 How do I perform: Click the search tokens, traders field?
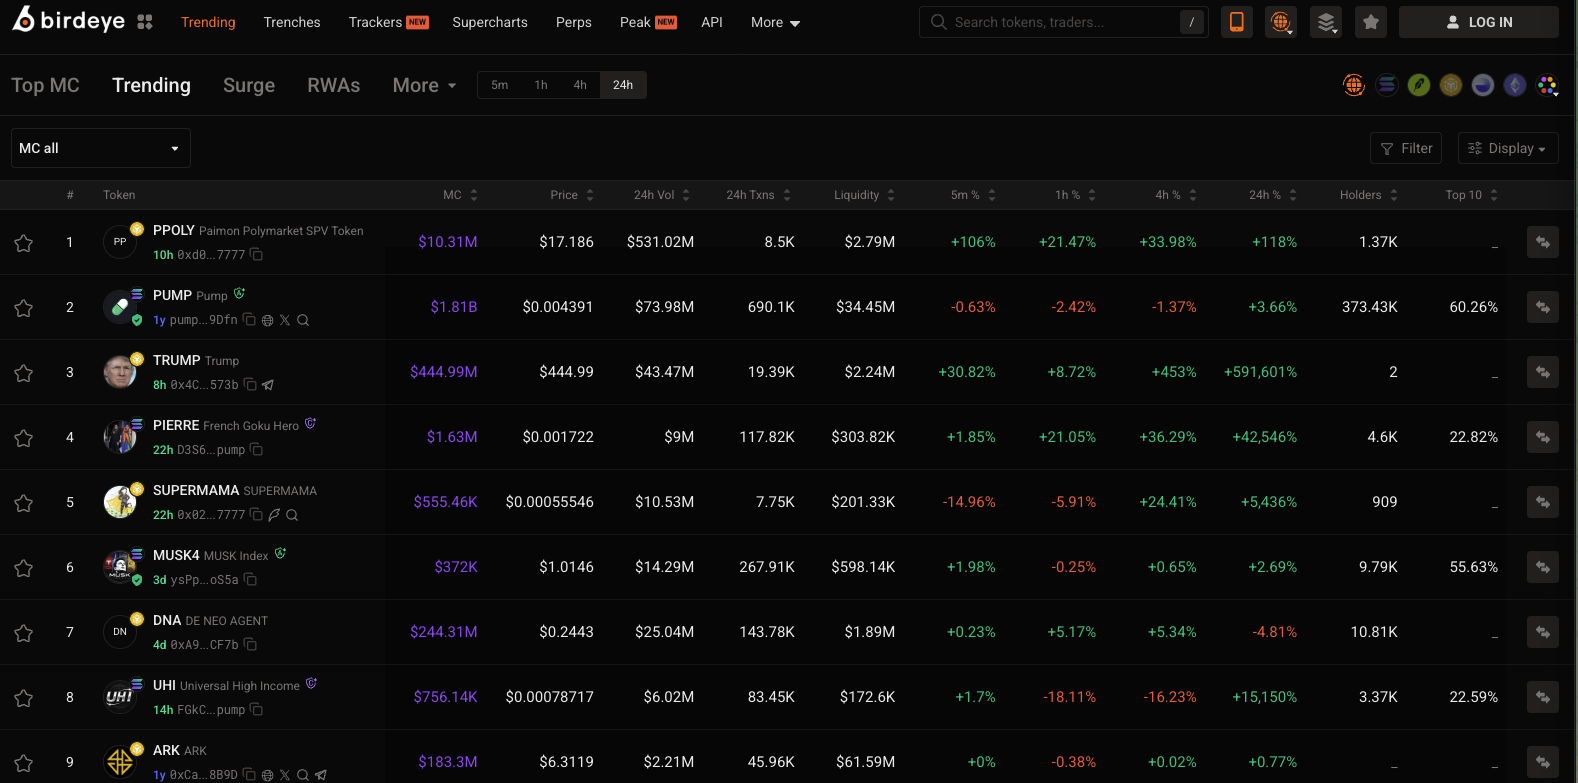click(1064, 22)
